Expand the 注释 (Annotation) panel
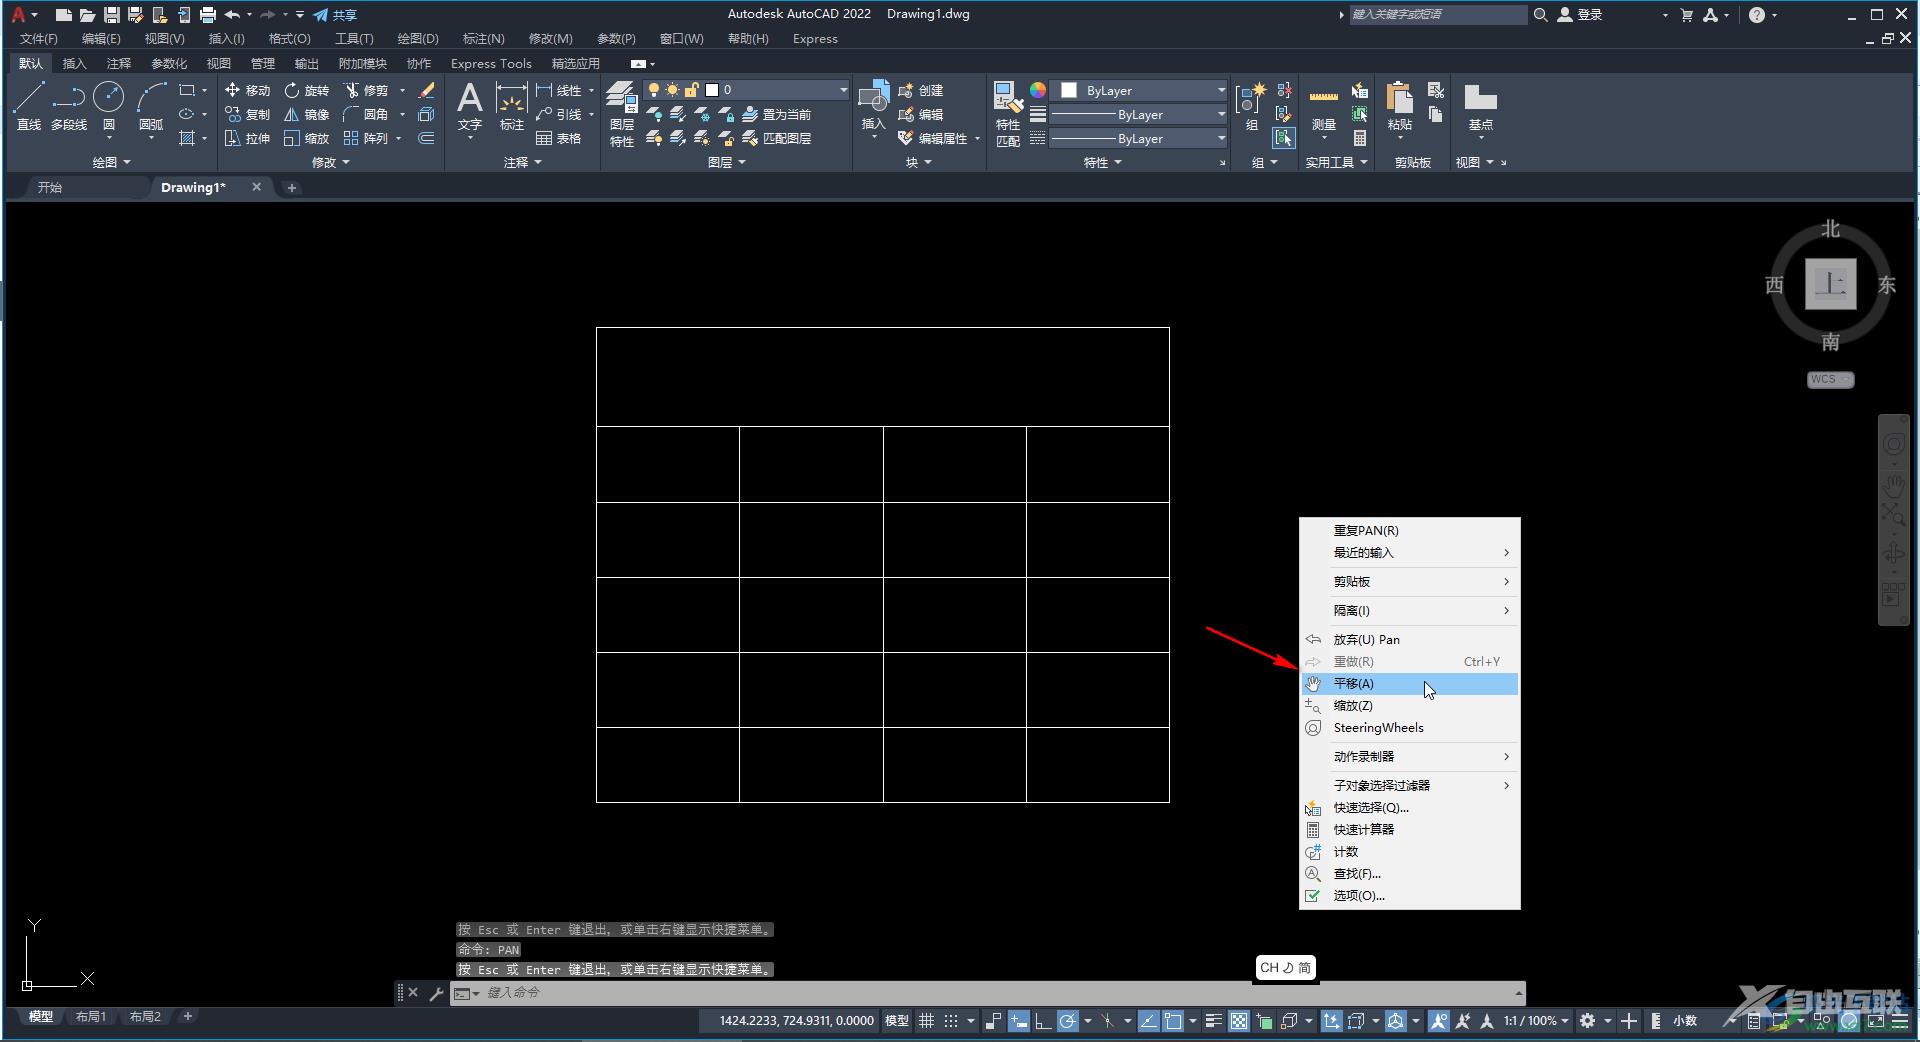Viewport: 1920px width, 1042px height. coord(522,162)
